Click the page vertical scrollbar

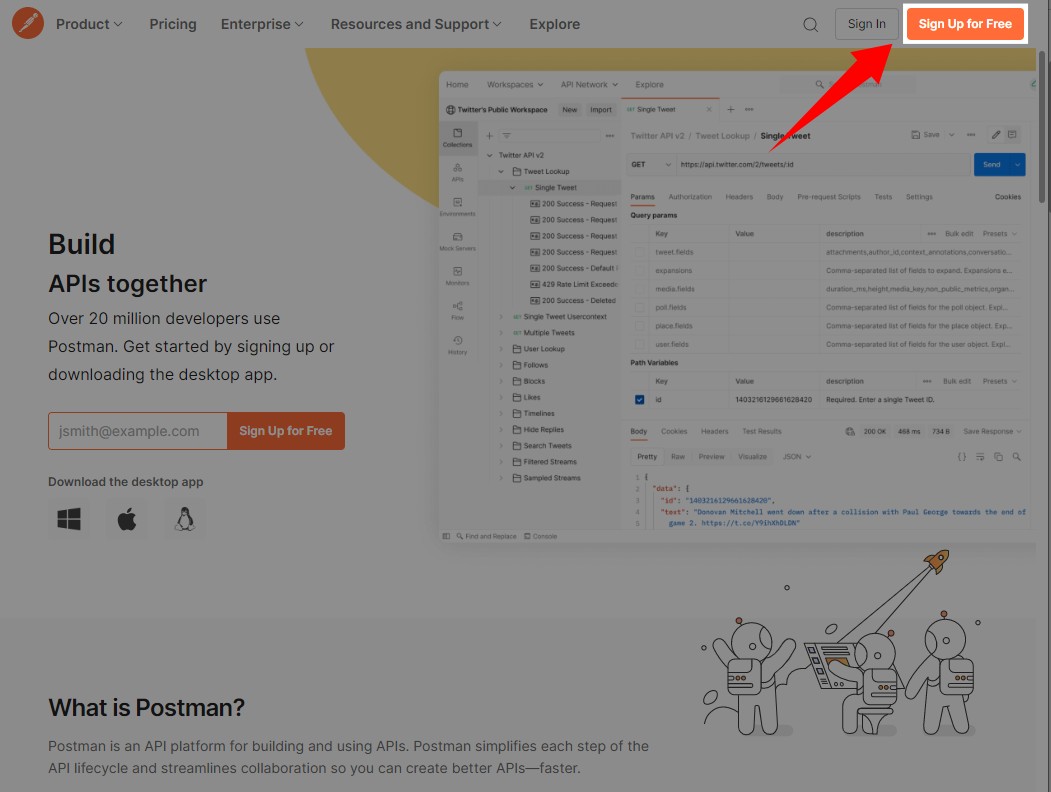click(x=1041, y=127)
